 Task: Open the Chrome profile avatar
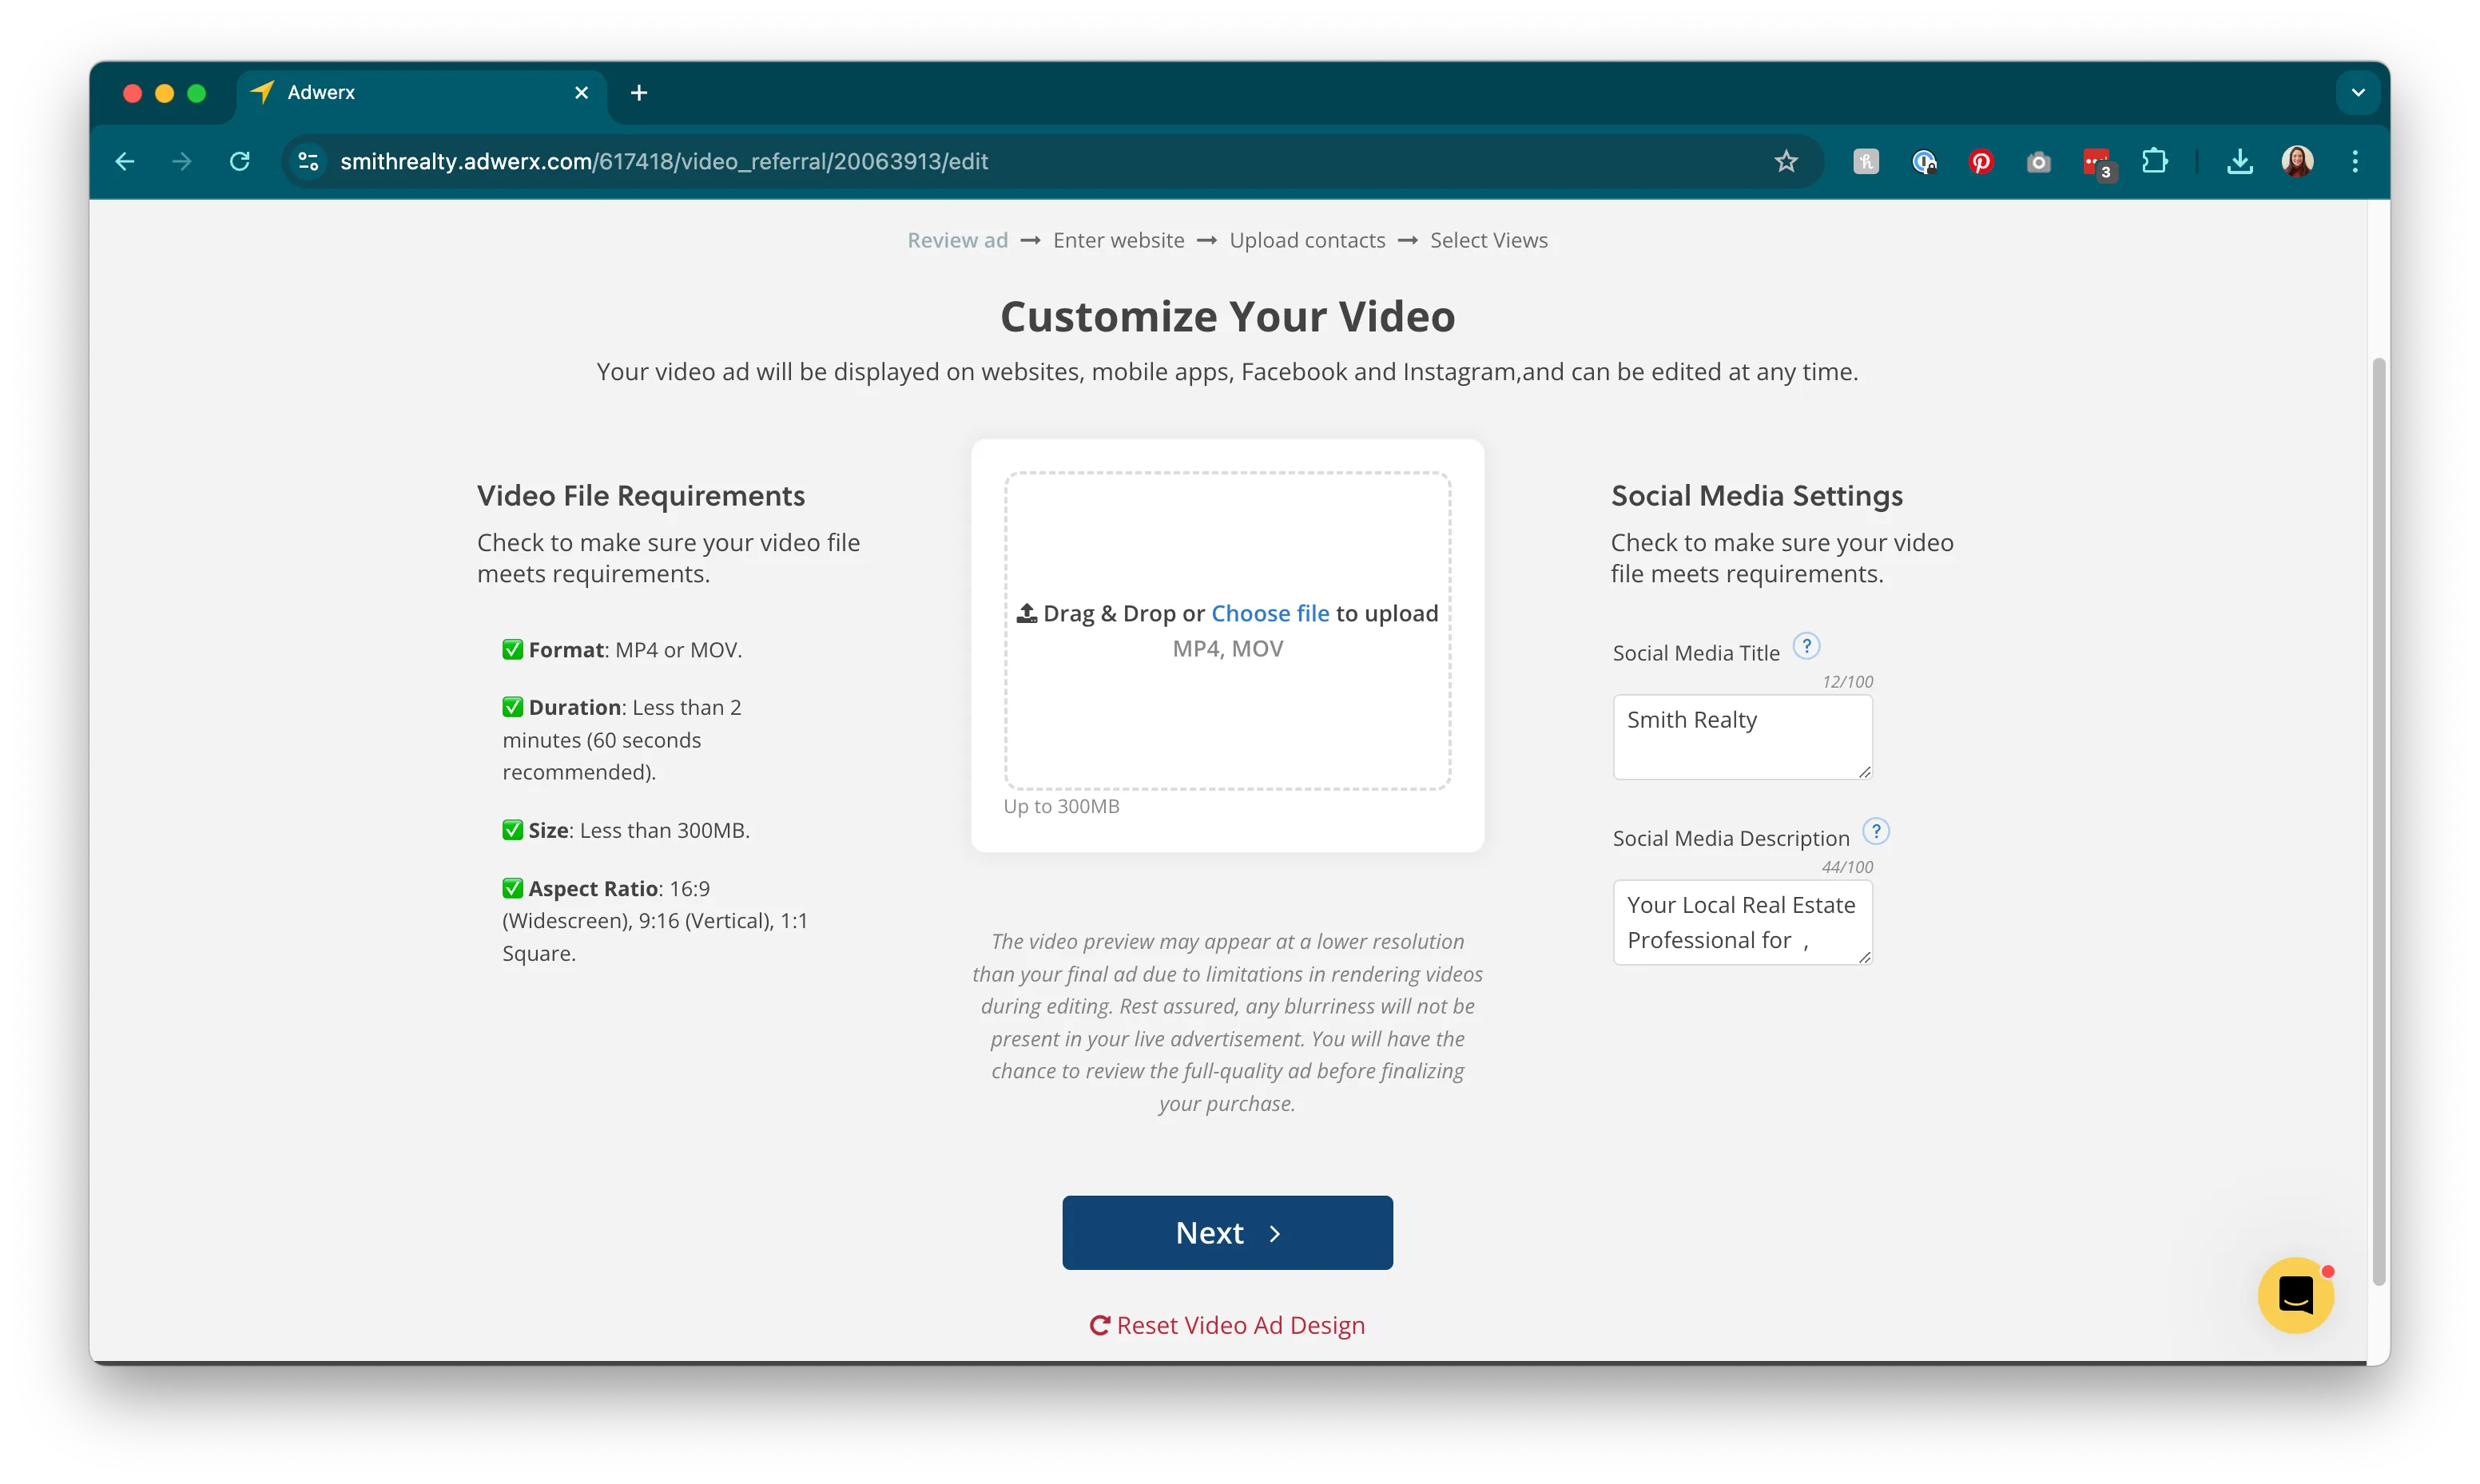pyautogui.click(x=2297, y=161)
